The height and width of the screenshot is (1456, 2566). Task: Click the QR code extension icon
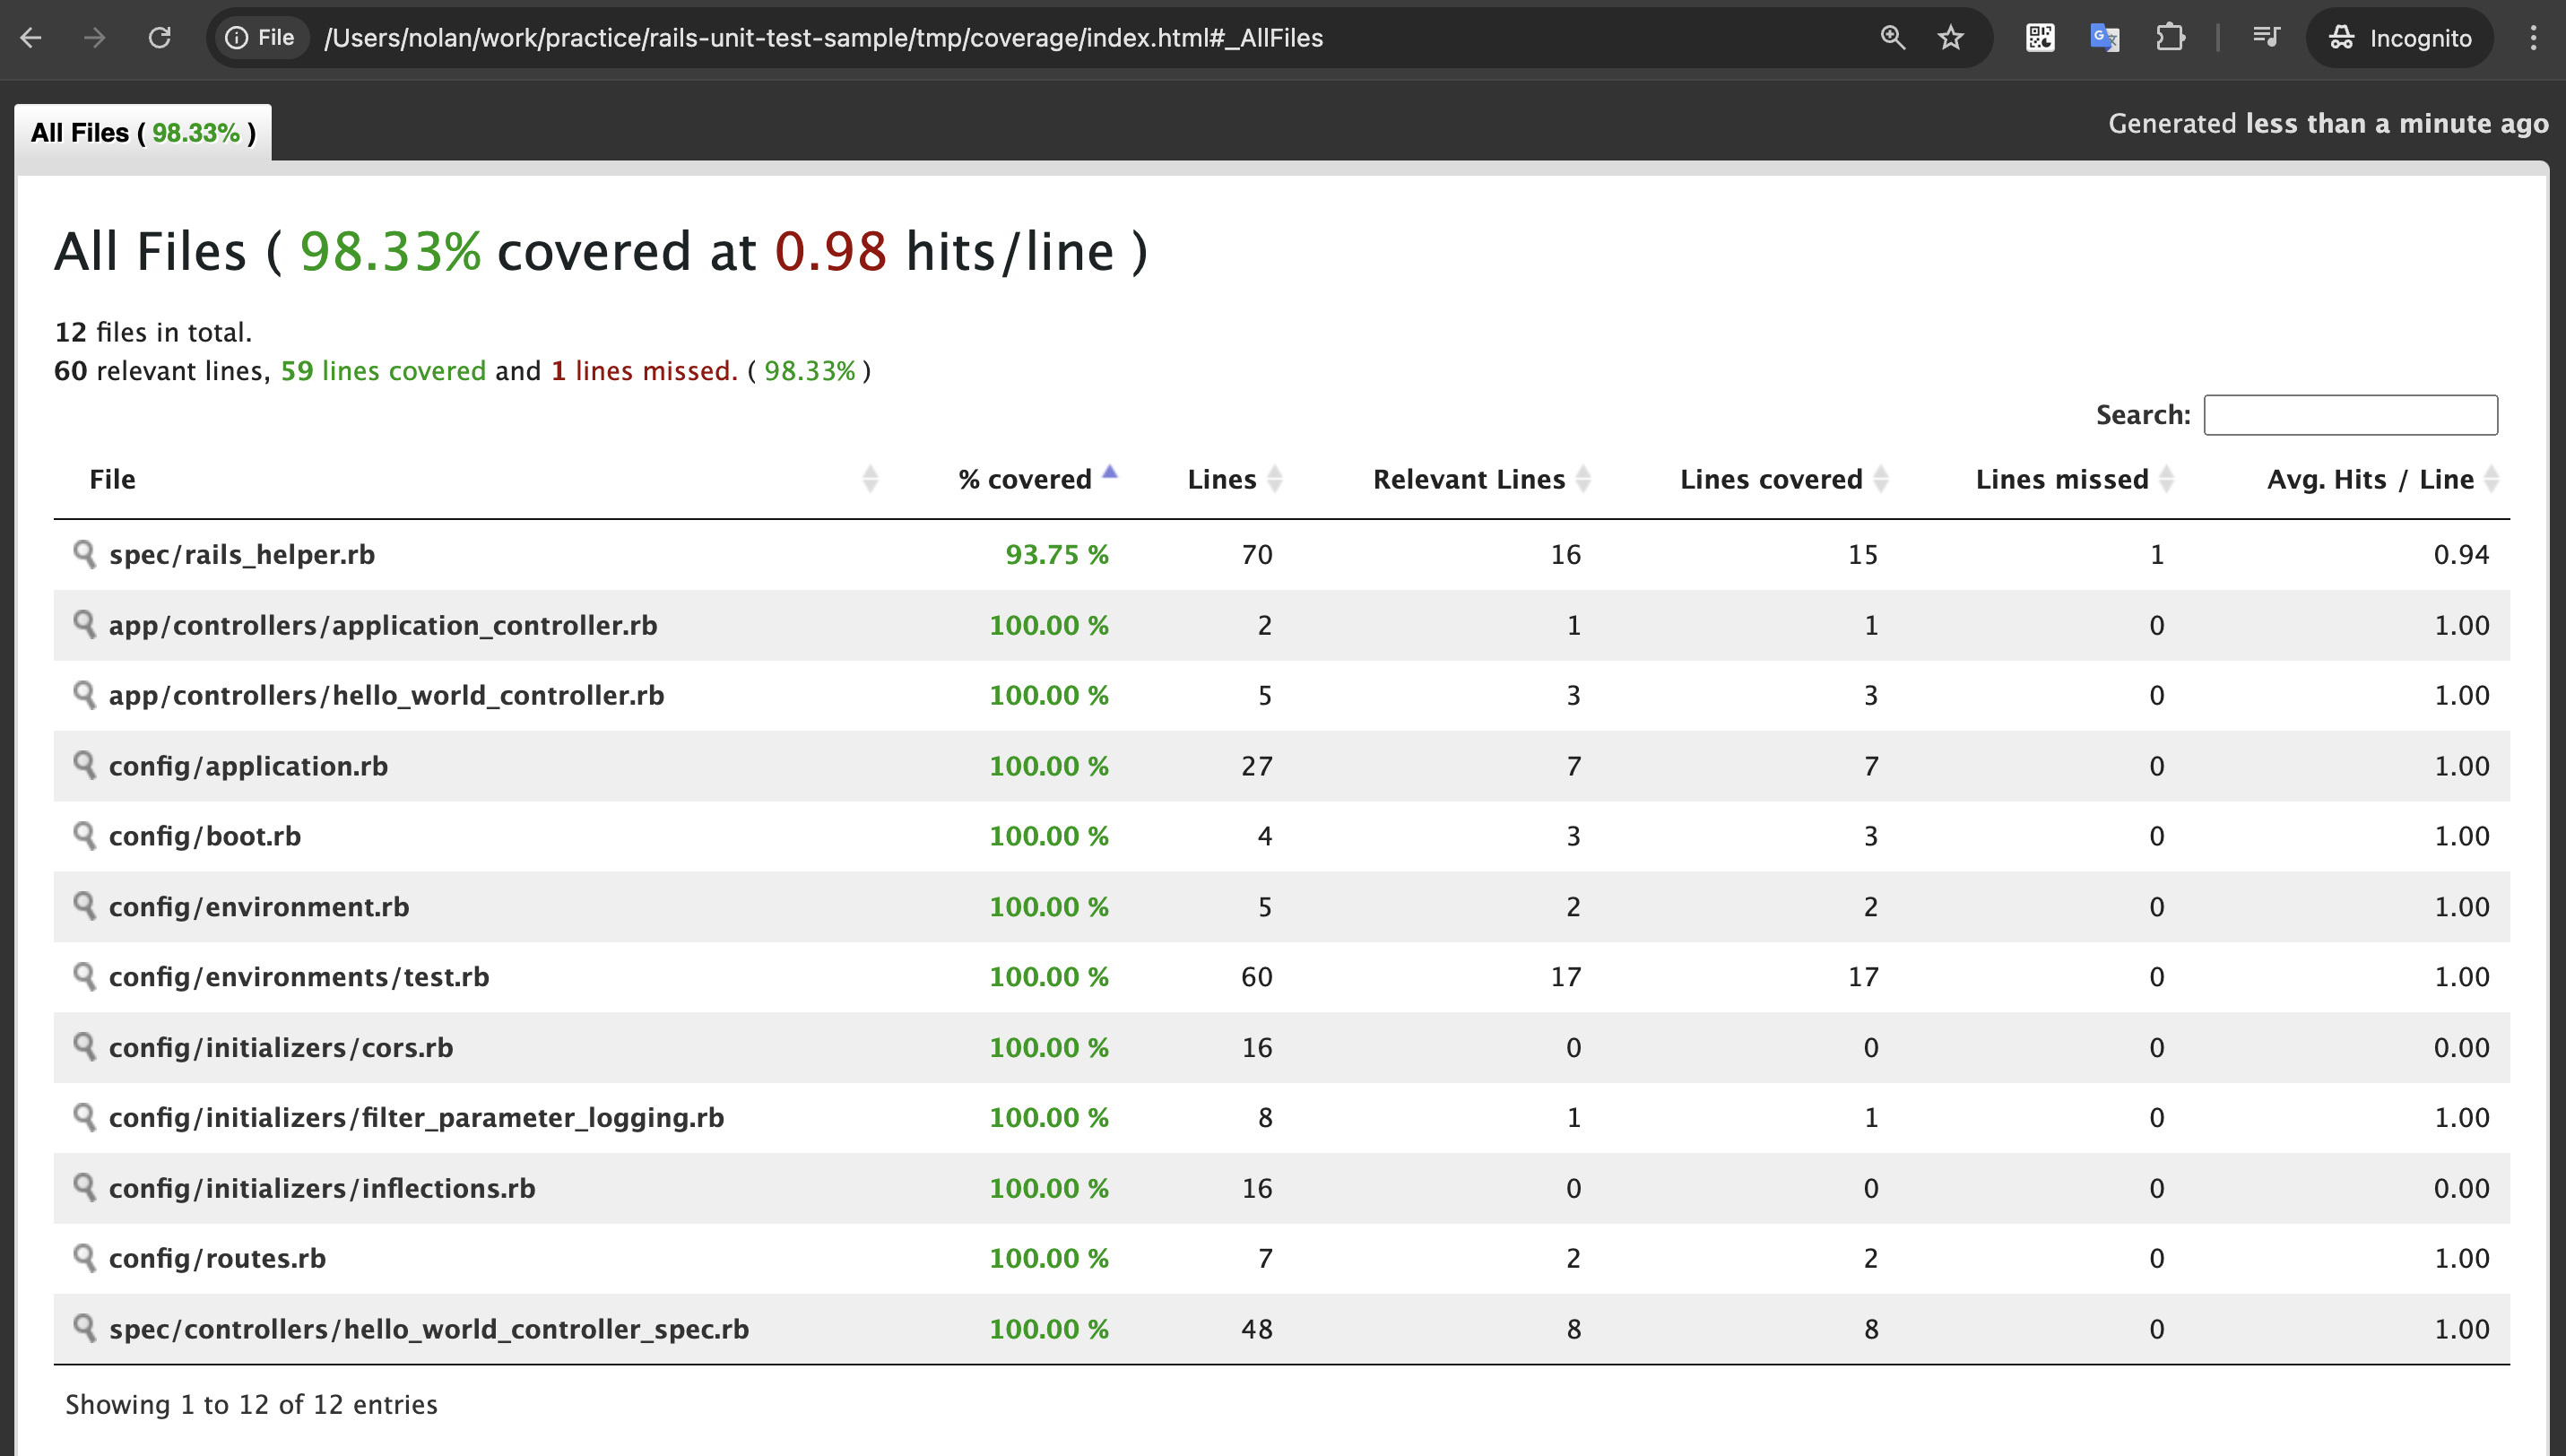click(x=2039, y=38)
